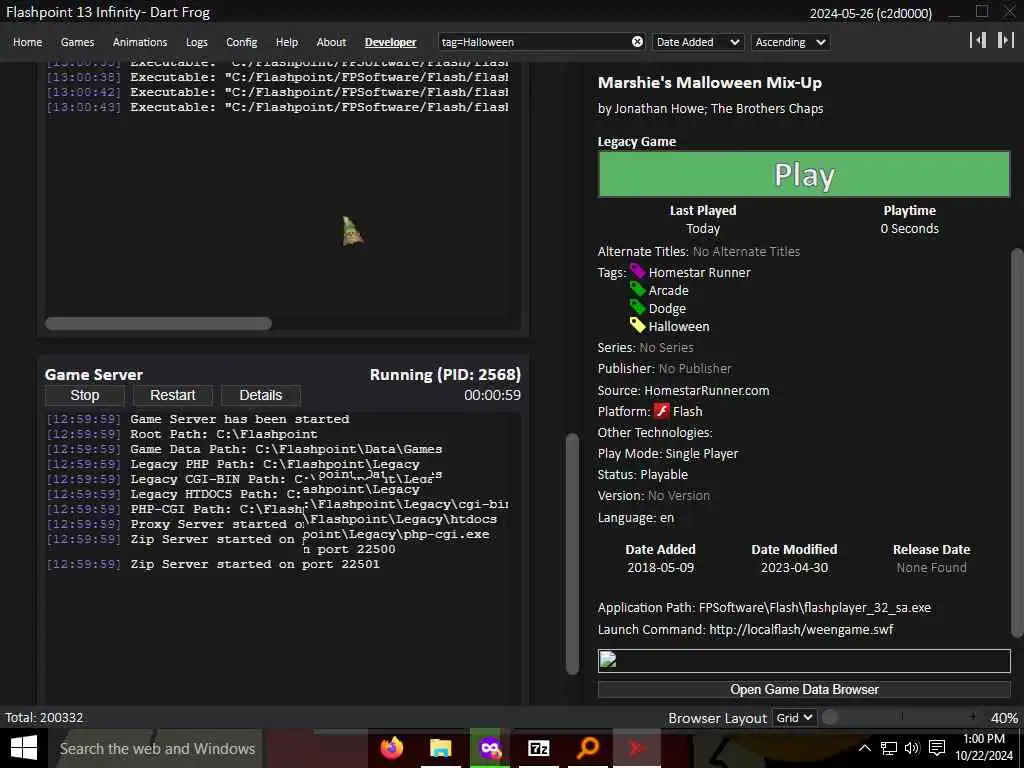Screen dimensions: 1024x768
Task: Click the green Dodge tag icon
Action: 637,307
